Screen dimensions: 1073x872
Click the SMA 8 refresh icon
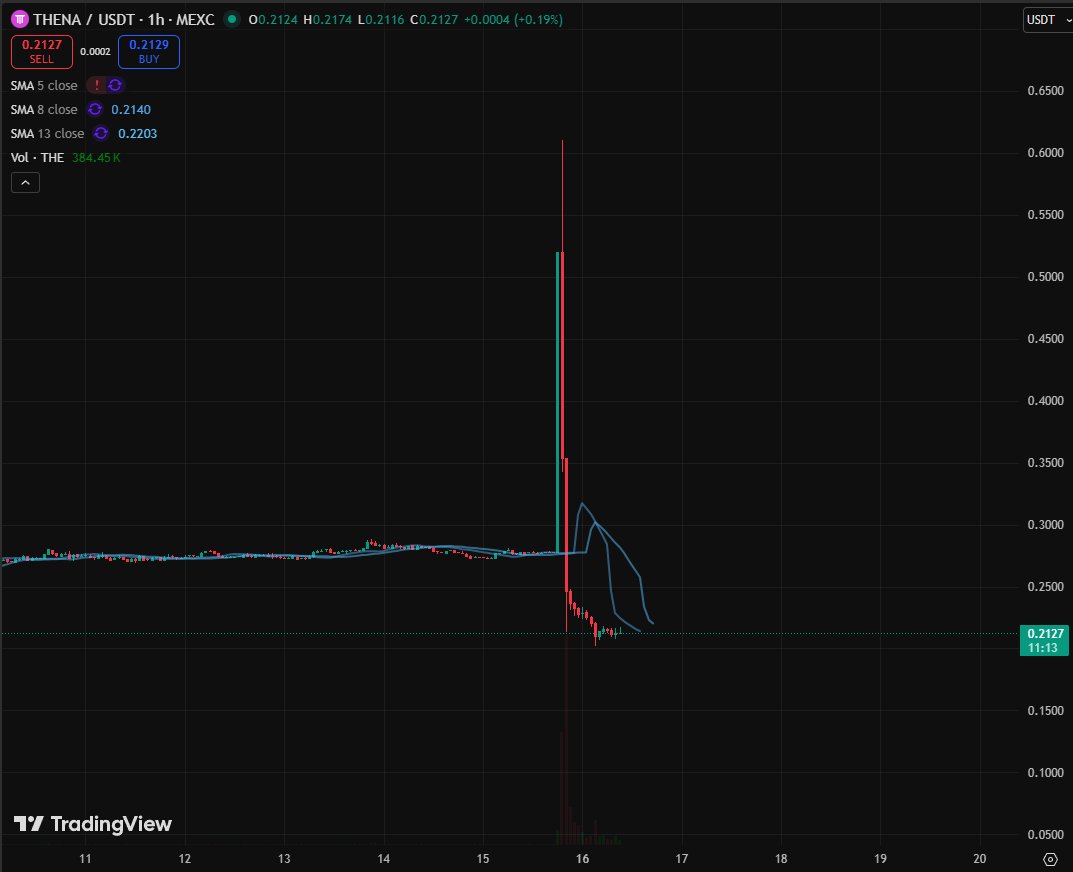pos(94,109)
